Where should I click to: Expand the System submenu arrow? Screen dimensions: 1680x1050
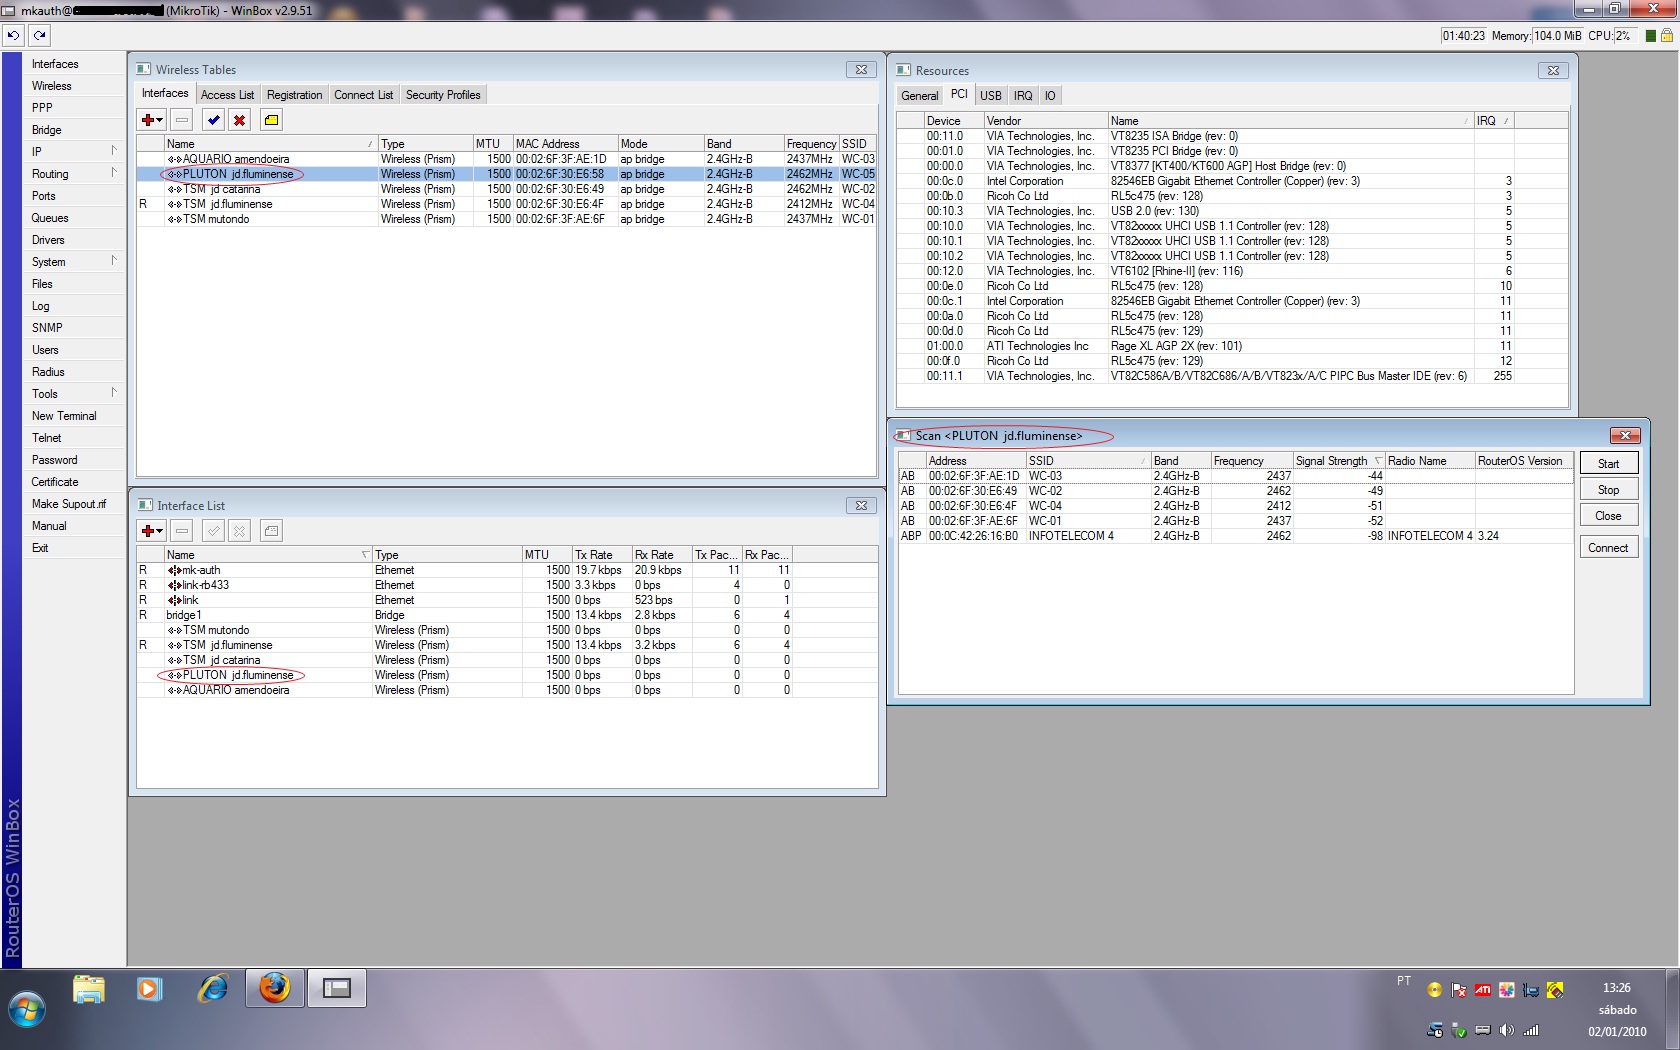pos(114,260)
